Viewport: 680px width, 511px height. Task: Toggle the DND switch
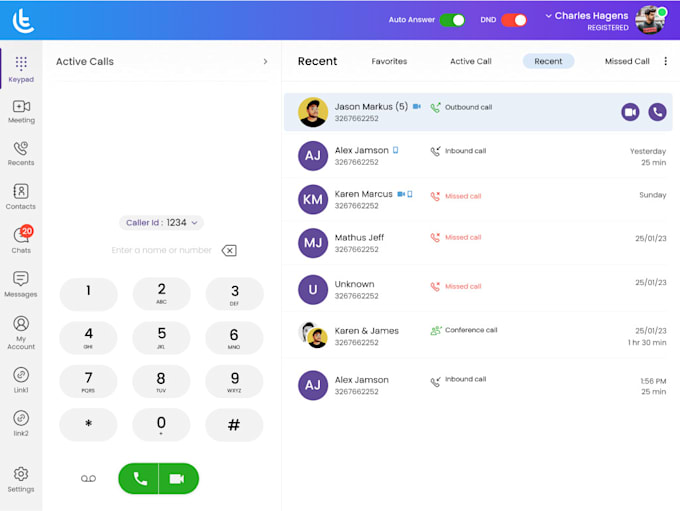(514, 20)
